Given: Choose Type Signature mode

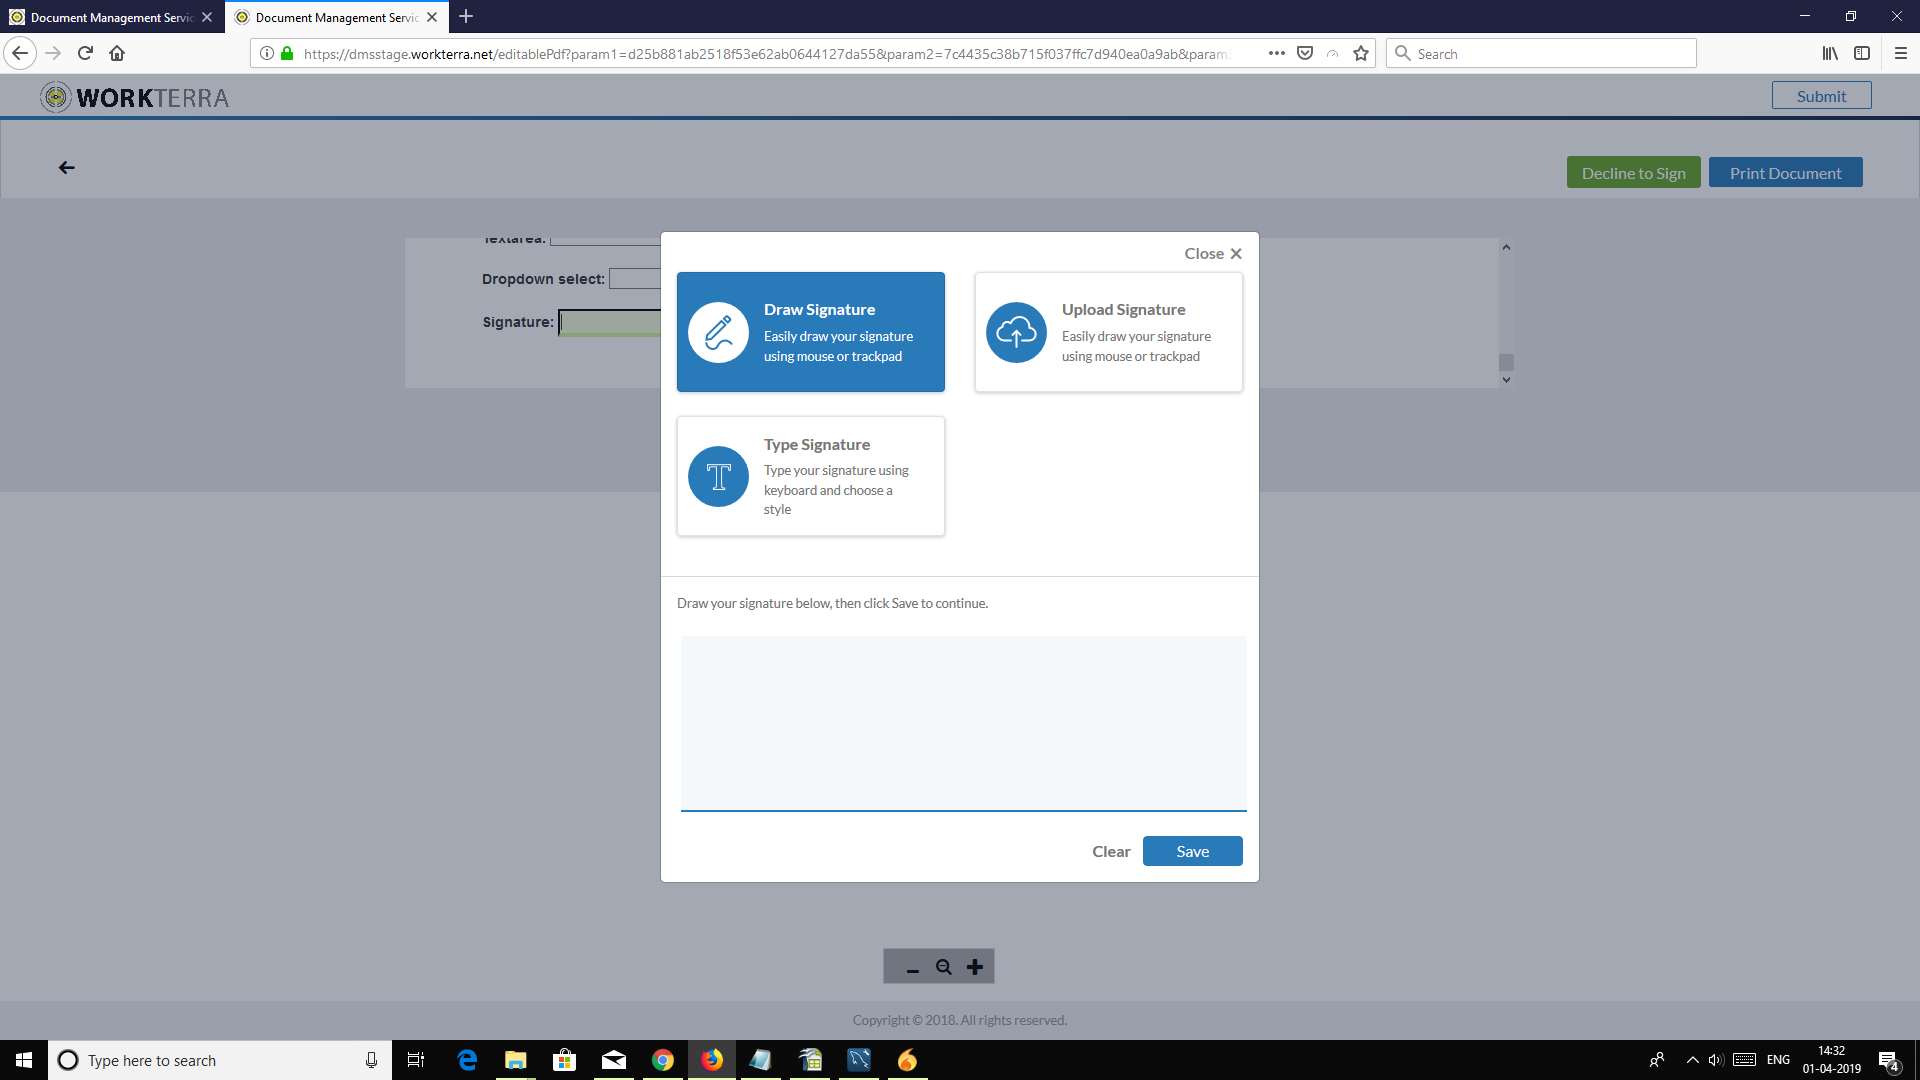Looking at the screenshot, I should coord(810,476).
